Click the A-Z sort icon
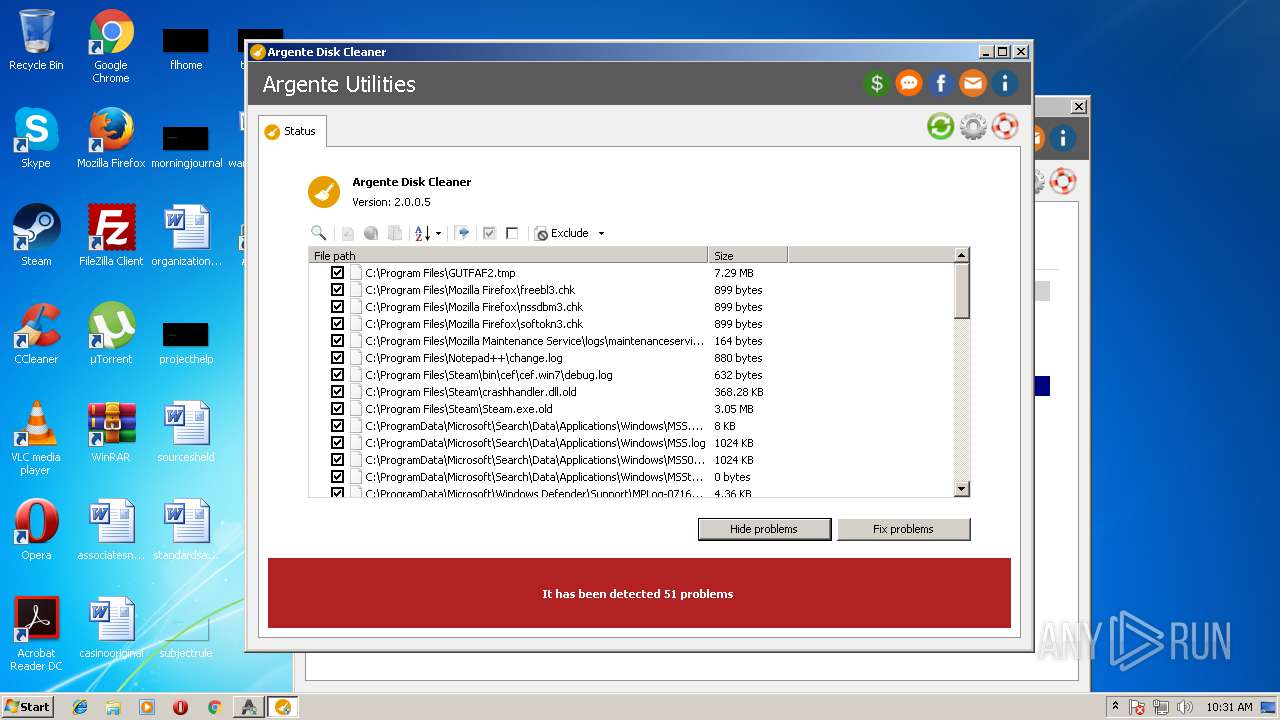The width and height of the screenshot is (1280, 720). pos(422,233)
